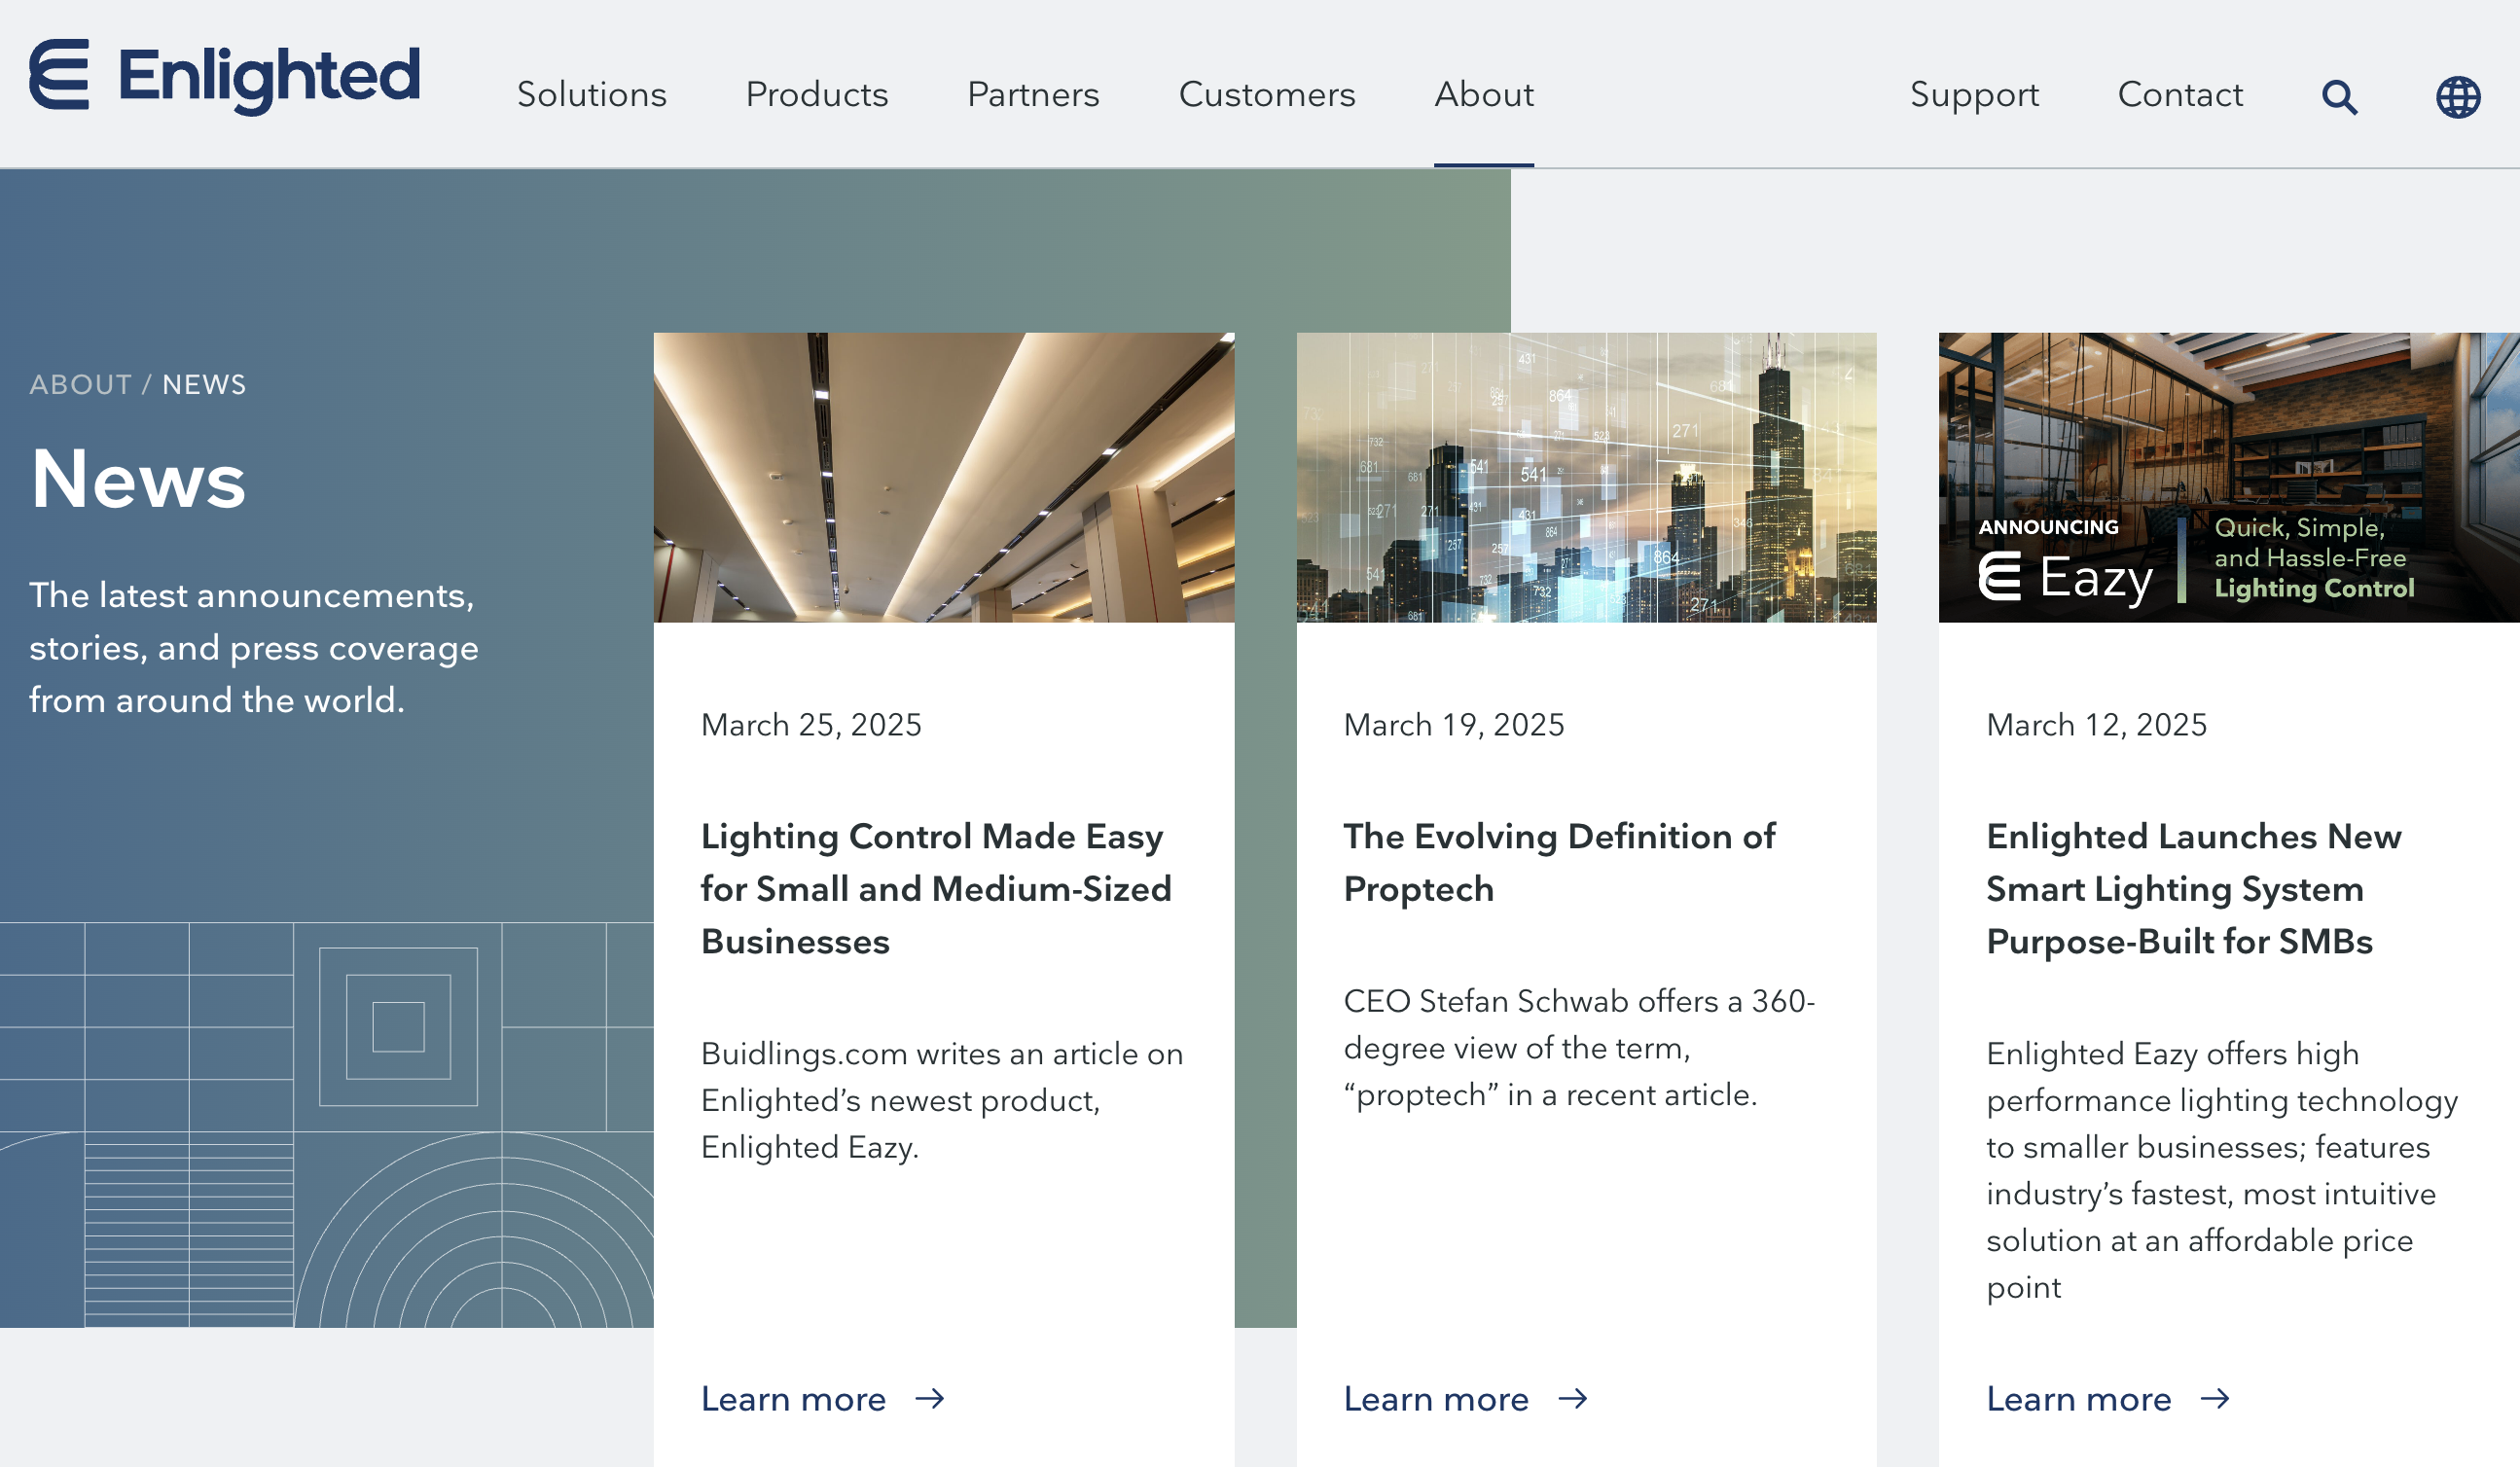Image resolution: width=2520 pixels, height=1467 pixels.
Task: Open the city skyline article thumbnail
Action: (1586, 477)
